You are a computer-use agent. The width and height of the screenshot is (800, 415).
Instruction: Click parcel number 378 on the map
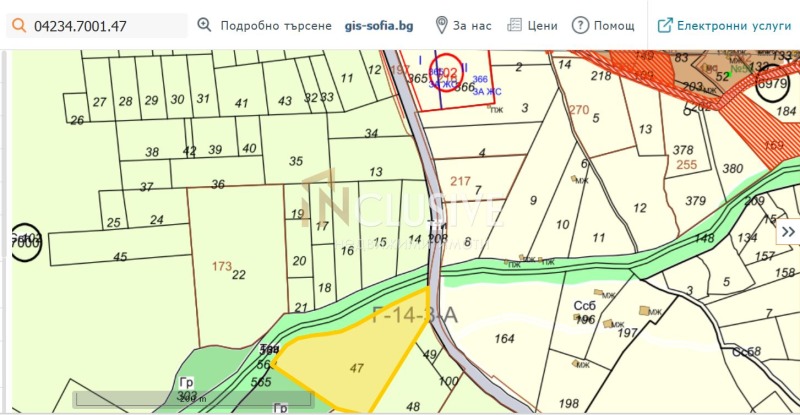683,150
